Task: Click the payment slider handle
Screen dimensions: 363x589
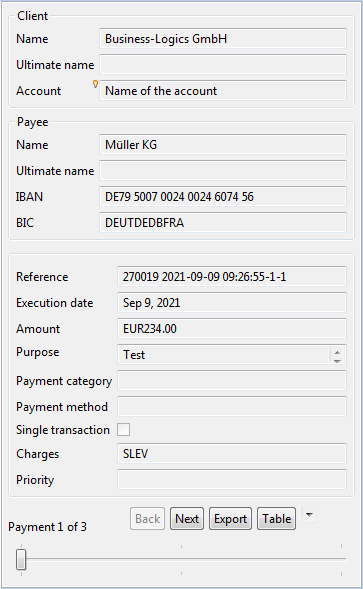Action: 21,559
